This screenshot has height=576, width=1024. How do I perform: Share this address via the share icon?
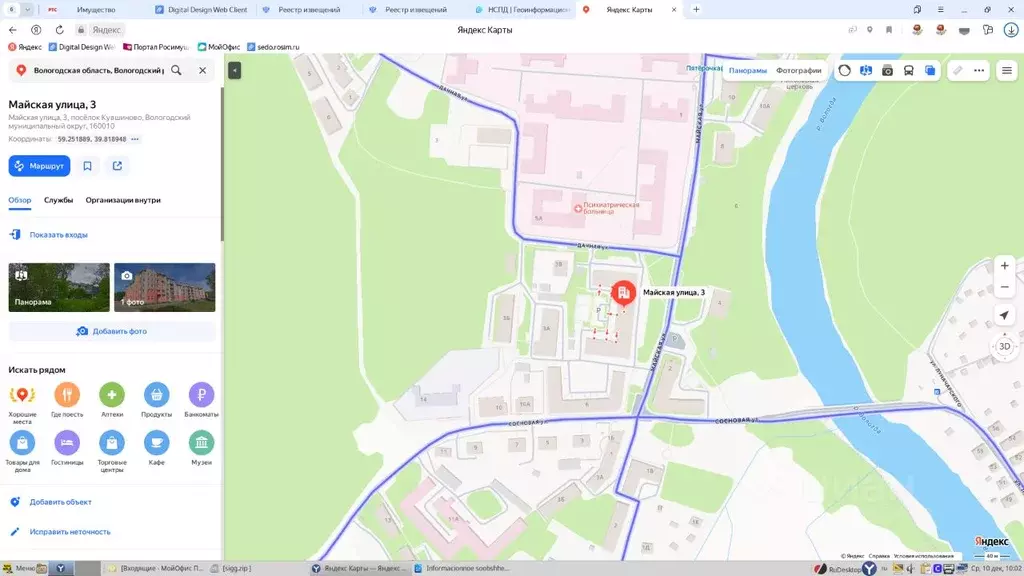pos(117,166)
